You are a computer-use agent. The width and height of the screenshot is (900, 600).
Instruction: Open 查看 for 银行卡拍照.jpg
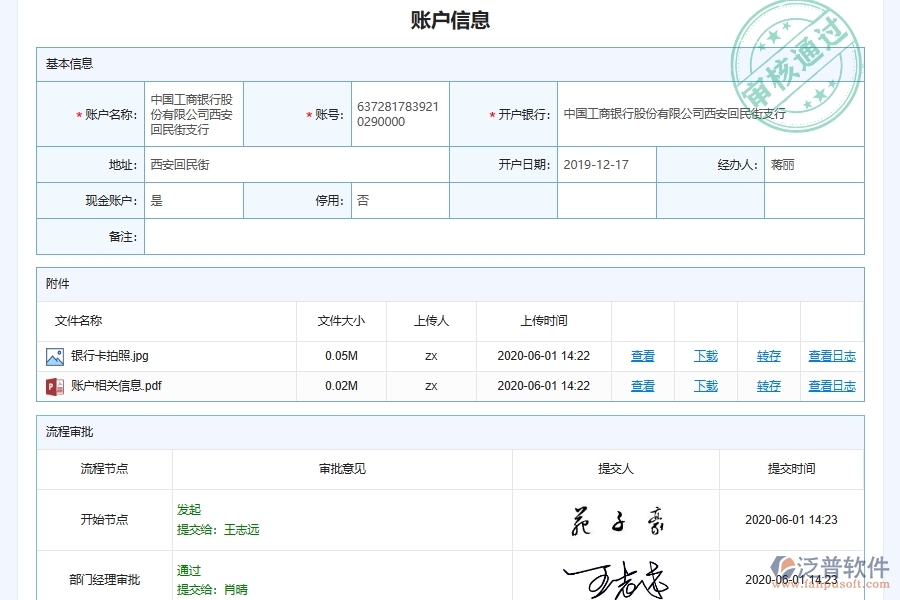[643, 355]
